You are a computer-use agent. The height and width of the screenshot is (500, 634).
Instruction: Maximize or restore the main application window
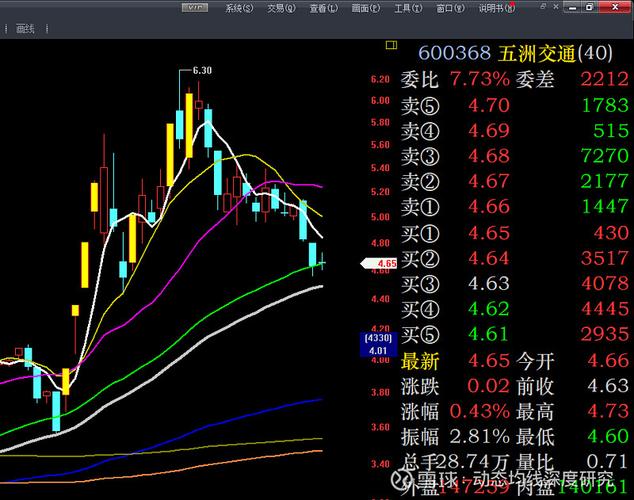590,7
